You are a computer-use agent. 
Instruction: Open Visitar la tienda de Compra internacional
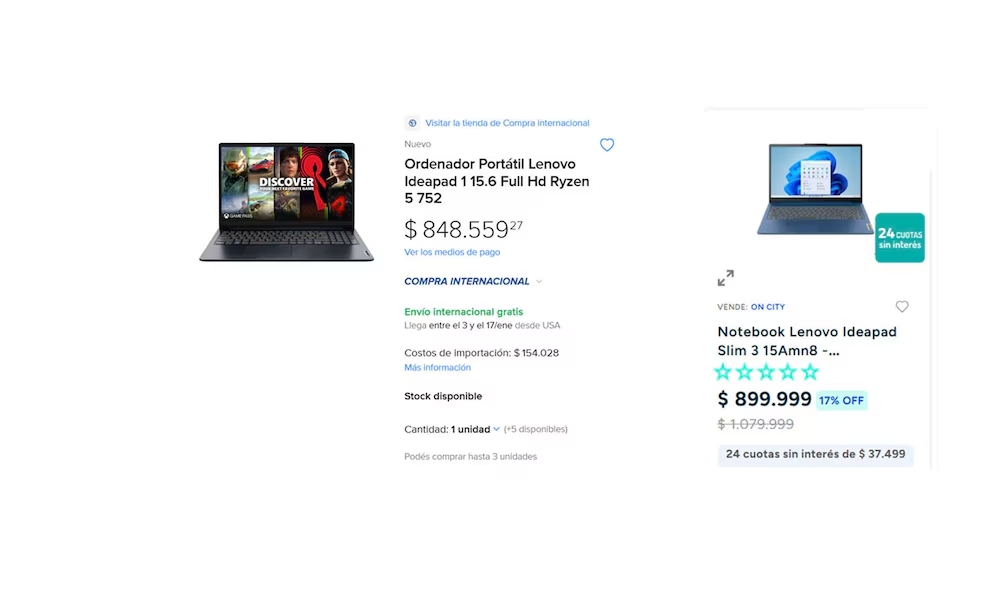click(507, 123)
